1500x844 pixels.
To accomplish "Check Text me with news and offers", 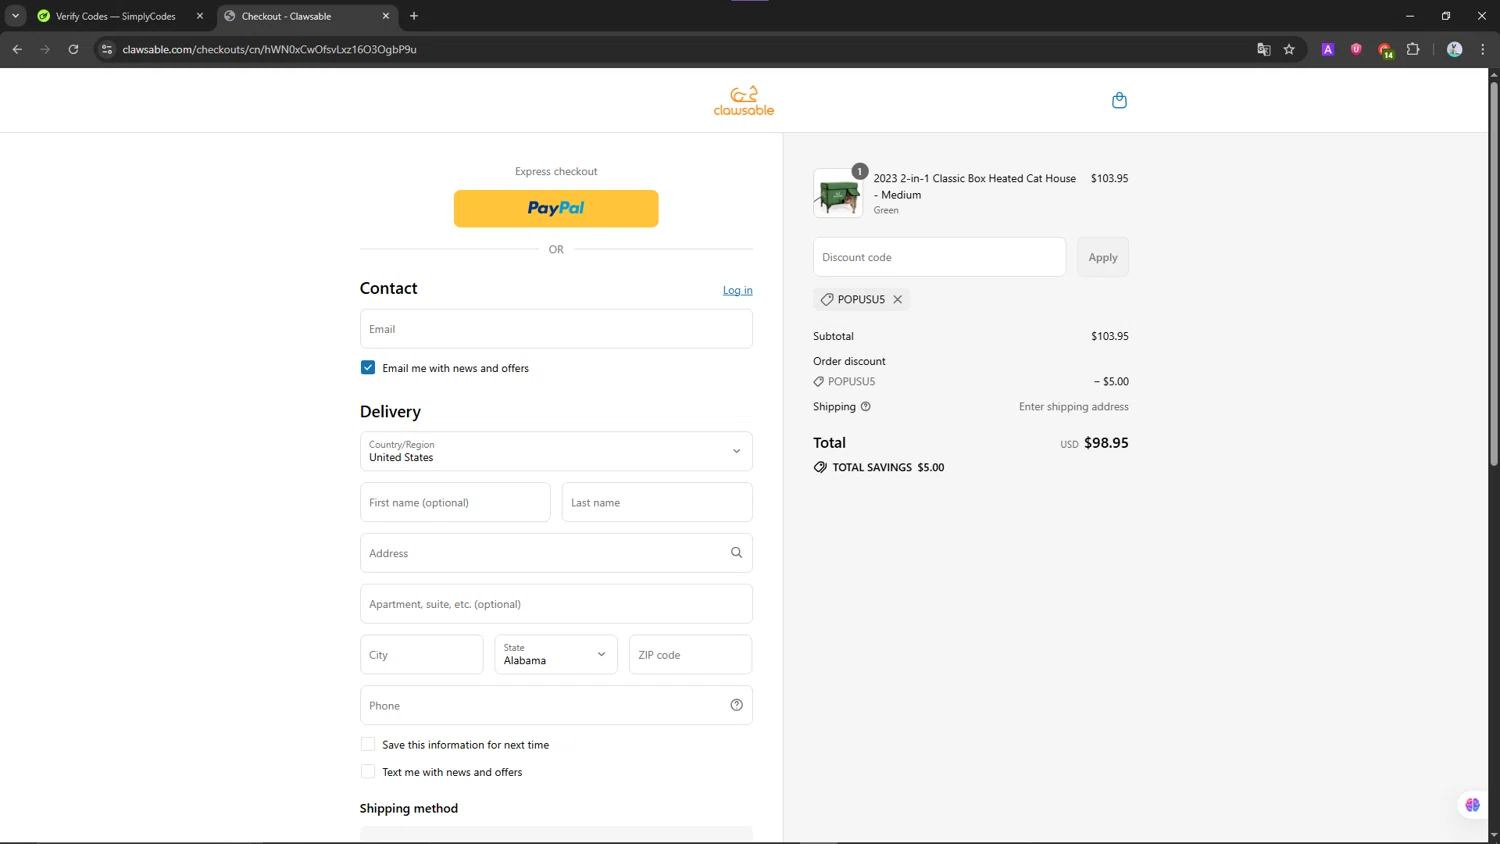I will pyautogui.click(x=368, y=772).
